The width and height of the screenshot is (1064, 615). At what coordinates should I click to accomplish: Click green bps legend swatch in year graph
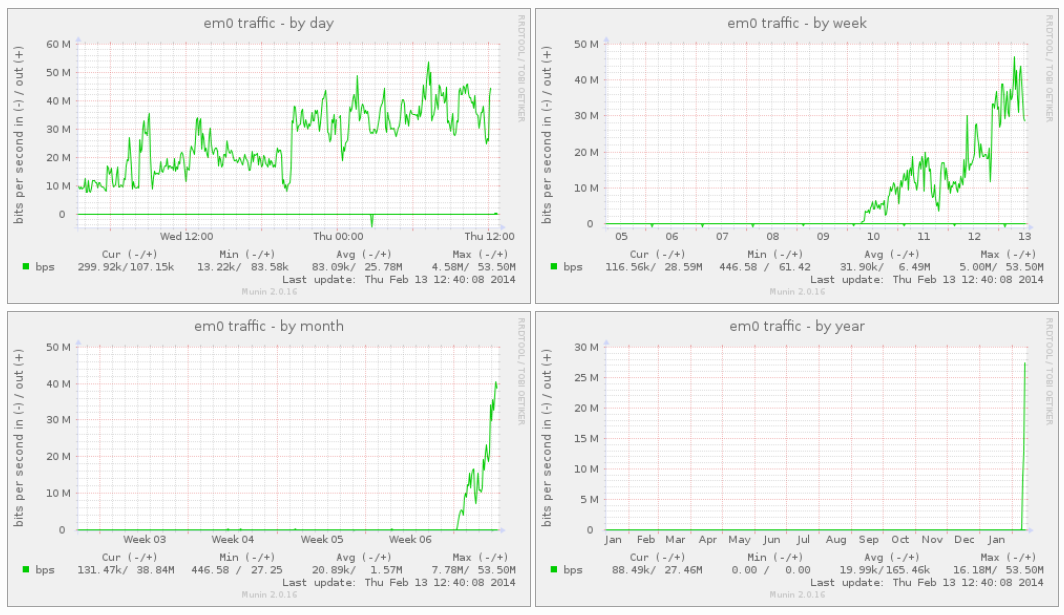click(553, 570)
